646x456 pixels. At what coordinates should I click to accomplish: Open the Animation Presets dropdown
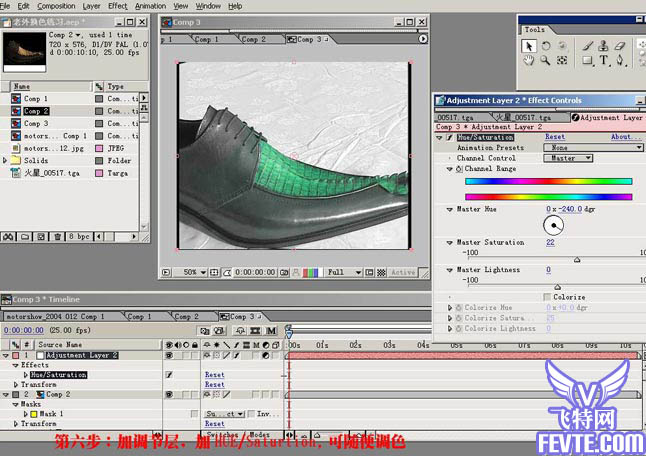coord(593,147)
